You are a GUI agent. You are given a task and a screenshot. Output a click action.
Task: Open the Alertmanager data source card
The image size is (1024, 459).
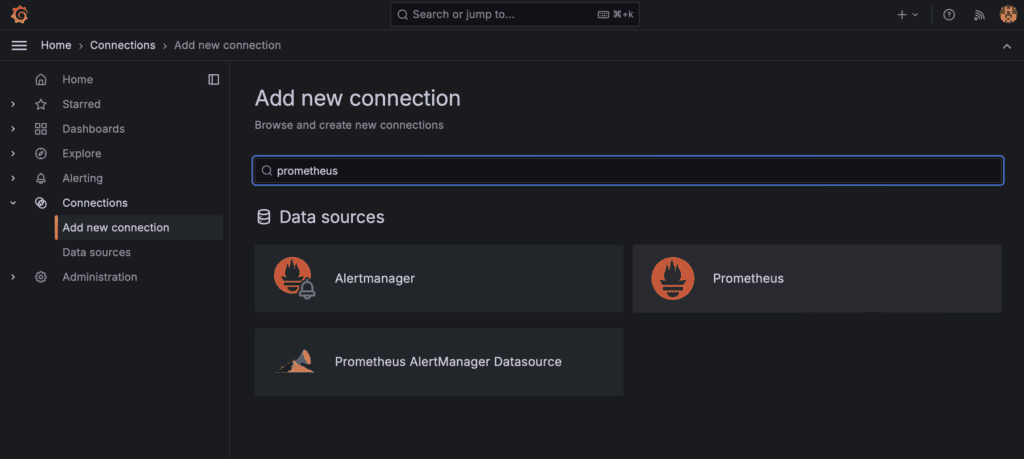click(439, 278)
